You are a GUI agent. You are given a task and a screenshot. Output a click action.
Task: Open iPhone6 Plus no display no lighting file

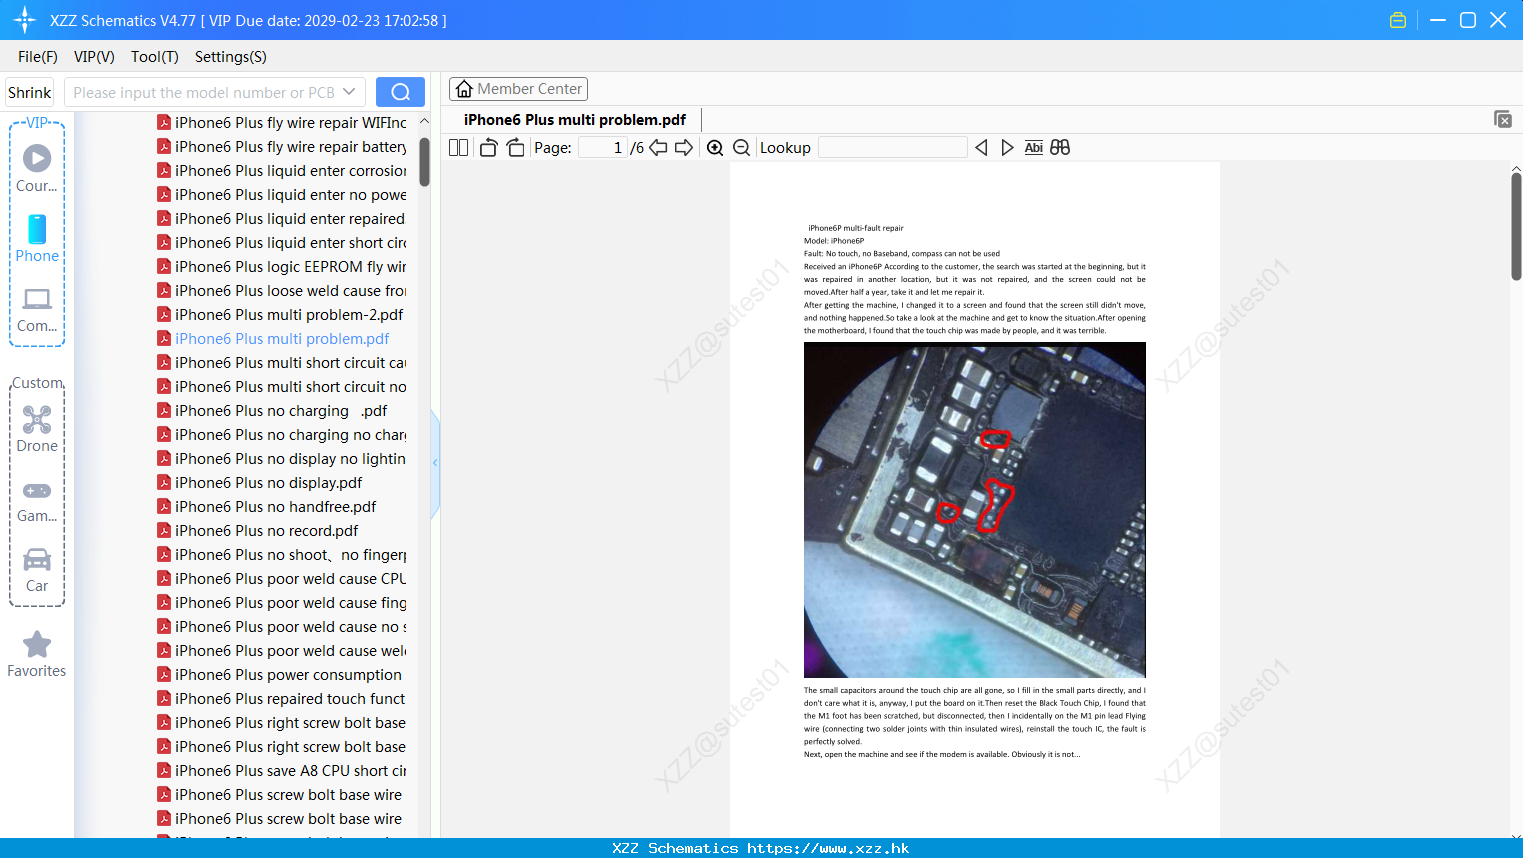click(282, 459)
